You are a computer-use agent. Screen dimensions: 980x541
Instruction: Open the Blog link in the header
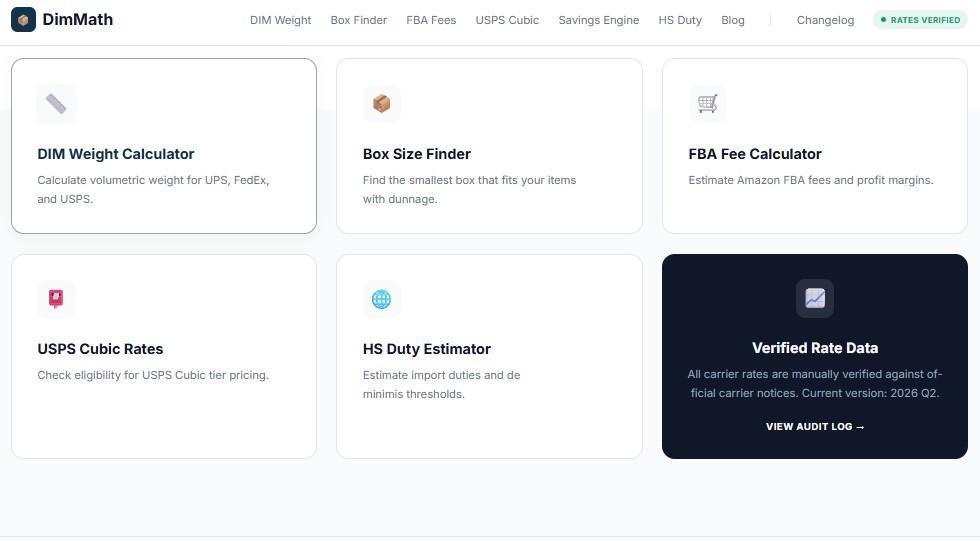[x=732, y=20]
